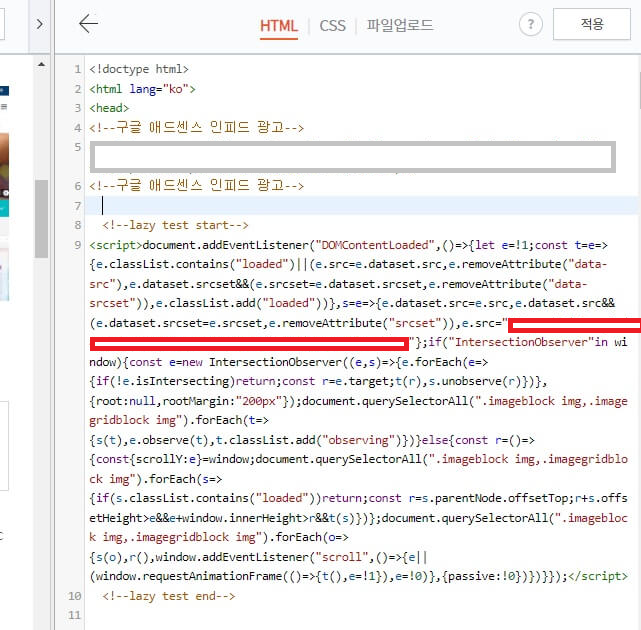The image size is (641, 630).
Task: Click the "scroll" string in code
Action: point(342,557)
